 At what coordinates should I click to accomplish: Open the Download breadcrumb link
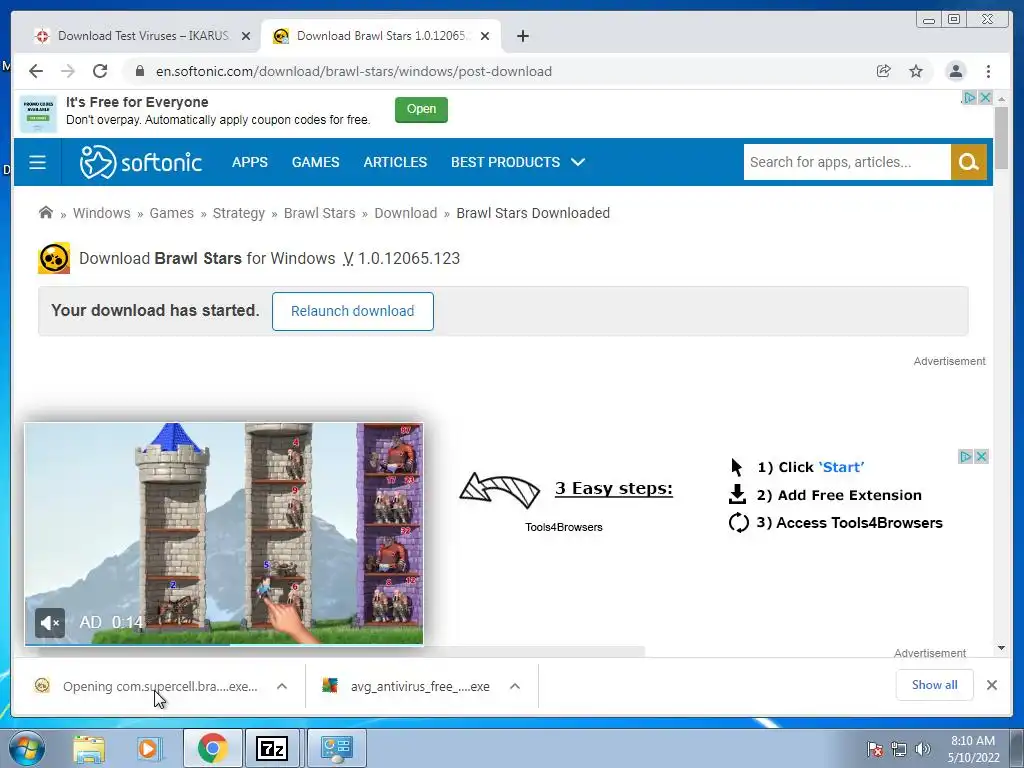(406, 213)
